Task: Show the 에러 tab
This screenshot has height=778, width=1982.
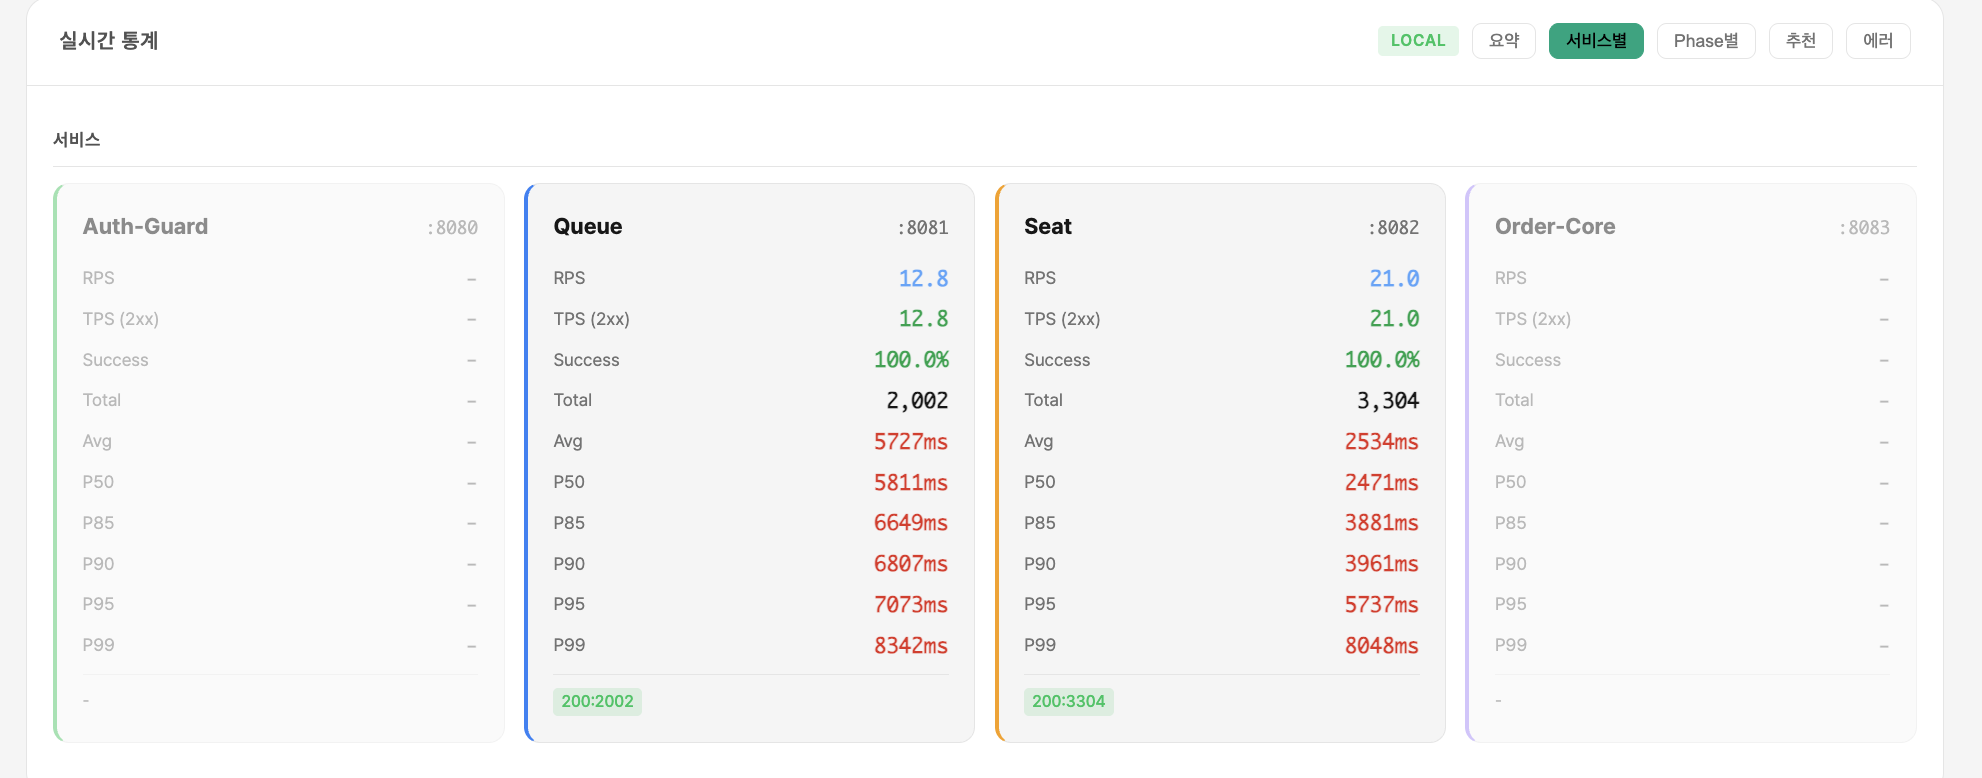Action: coord(1877,41)
